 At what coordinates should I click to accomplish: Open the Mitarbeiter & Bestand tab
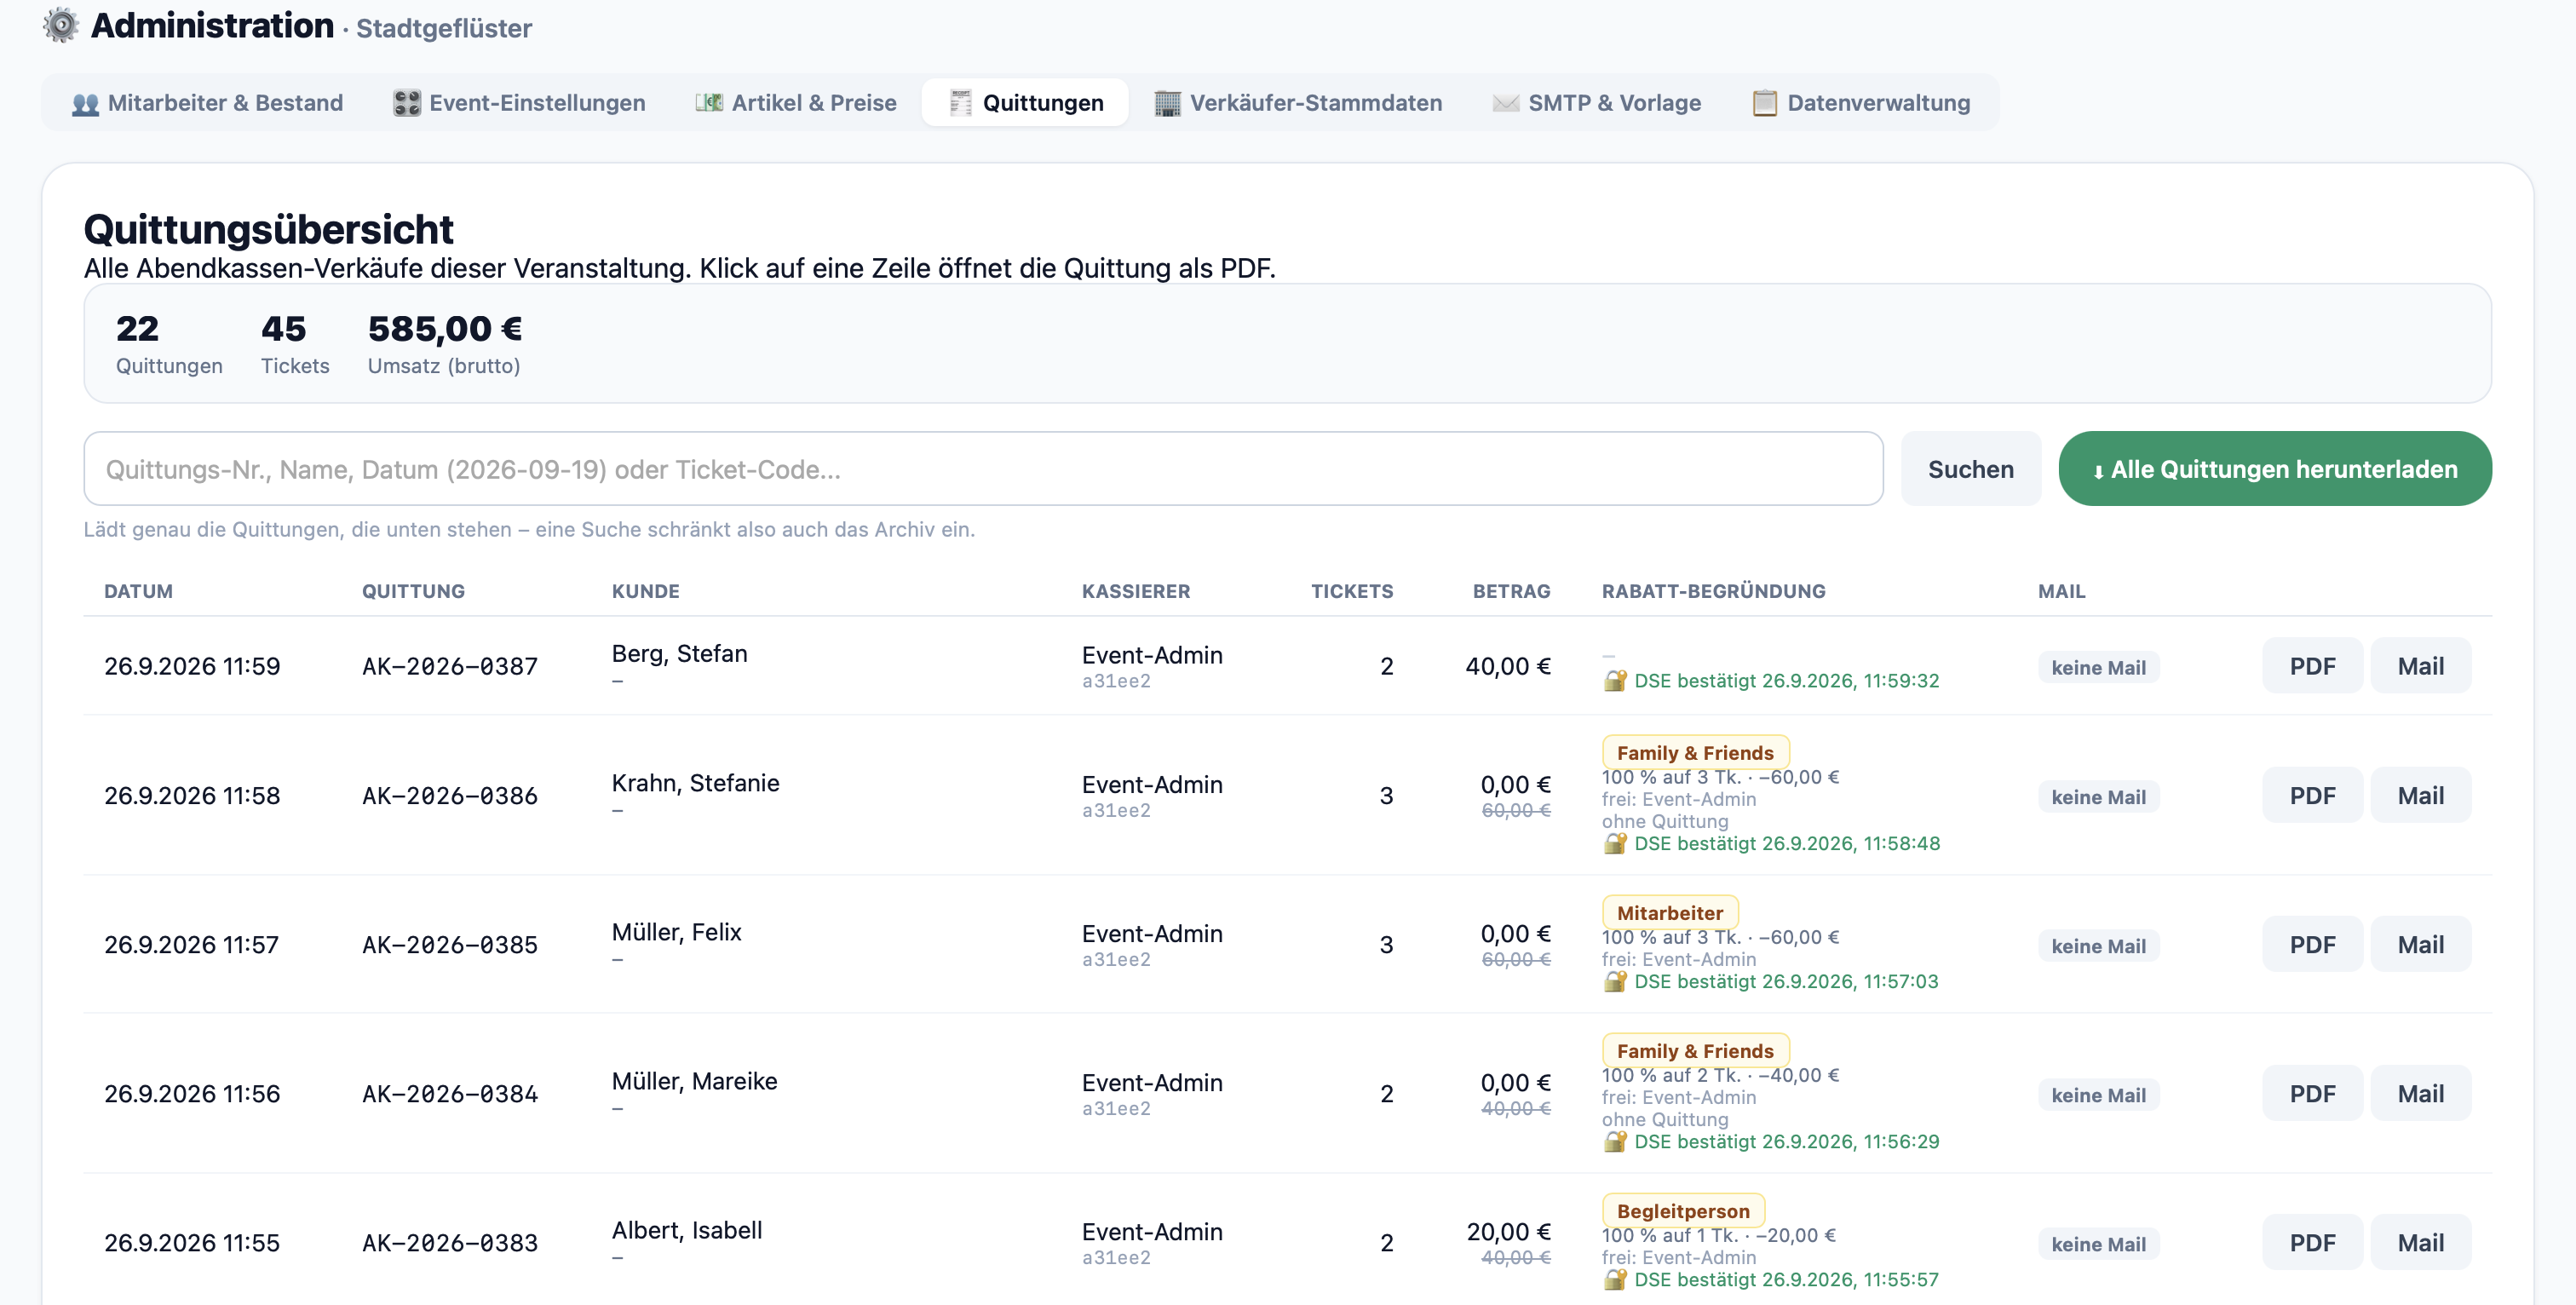point(207,103)
